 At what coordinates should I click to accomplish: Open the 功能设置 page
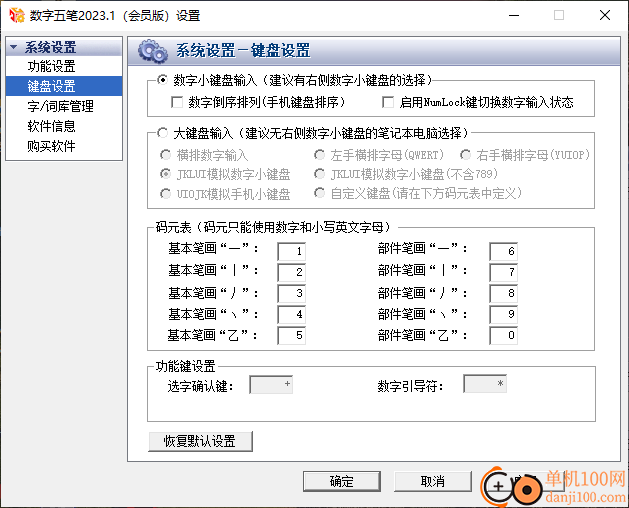(x=51, y=66)
